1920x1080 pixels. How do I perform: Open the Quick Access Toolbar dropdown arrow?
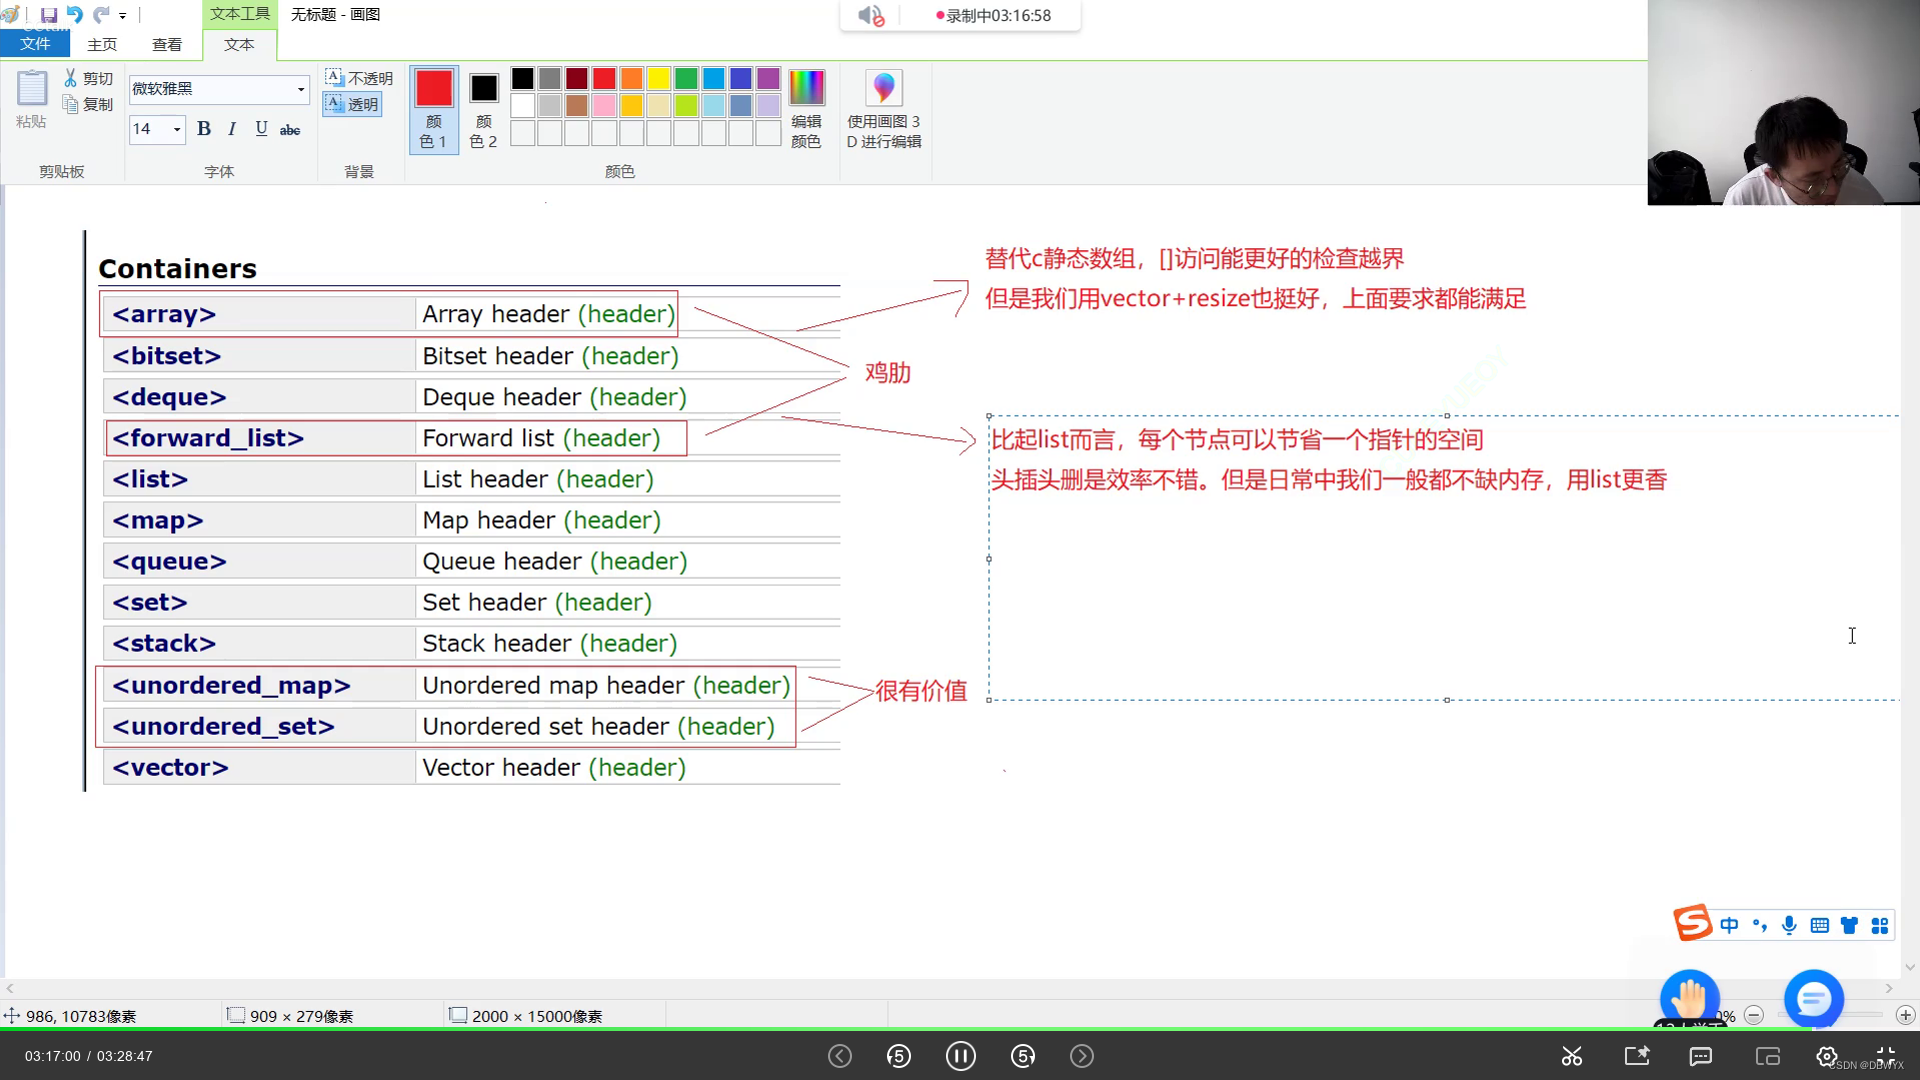(x=124, y=15)
